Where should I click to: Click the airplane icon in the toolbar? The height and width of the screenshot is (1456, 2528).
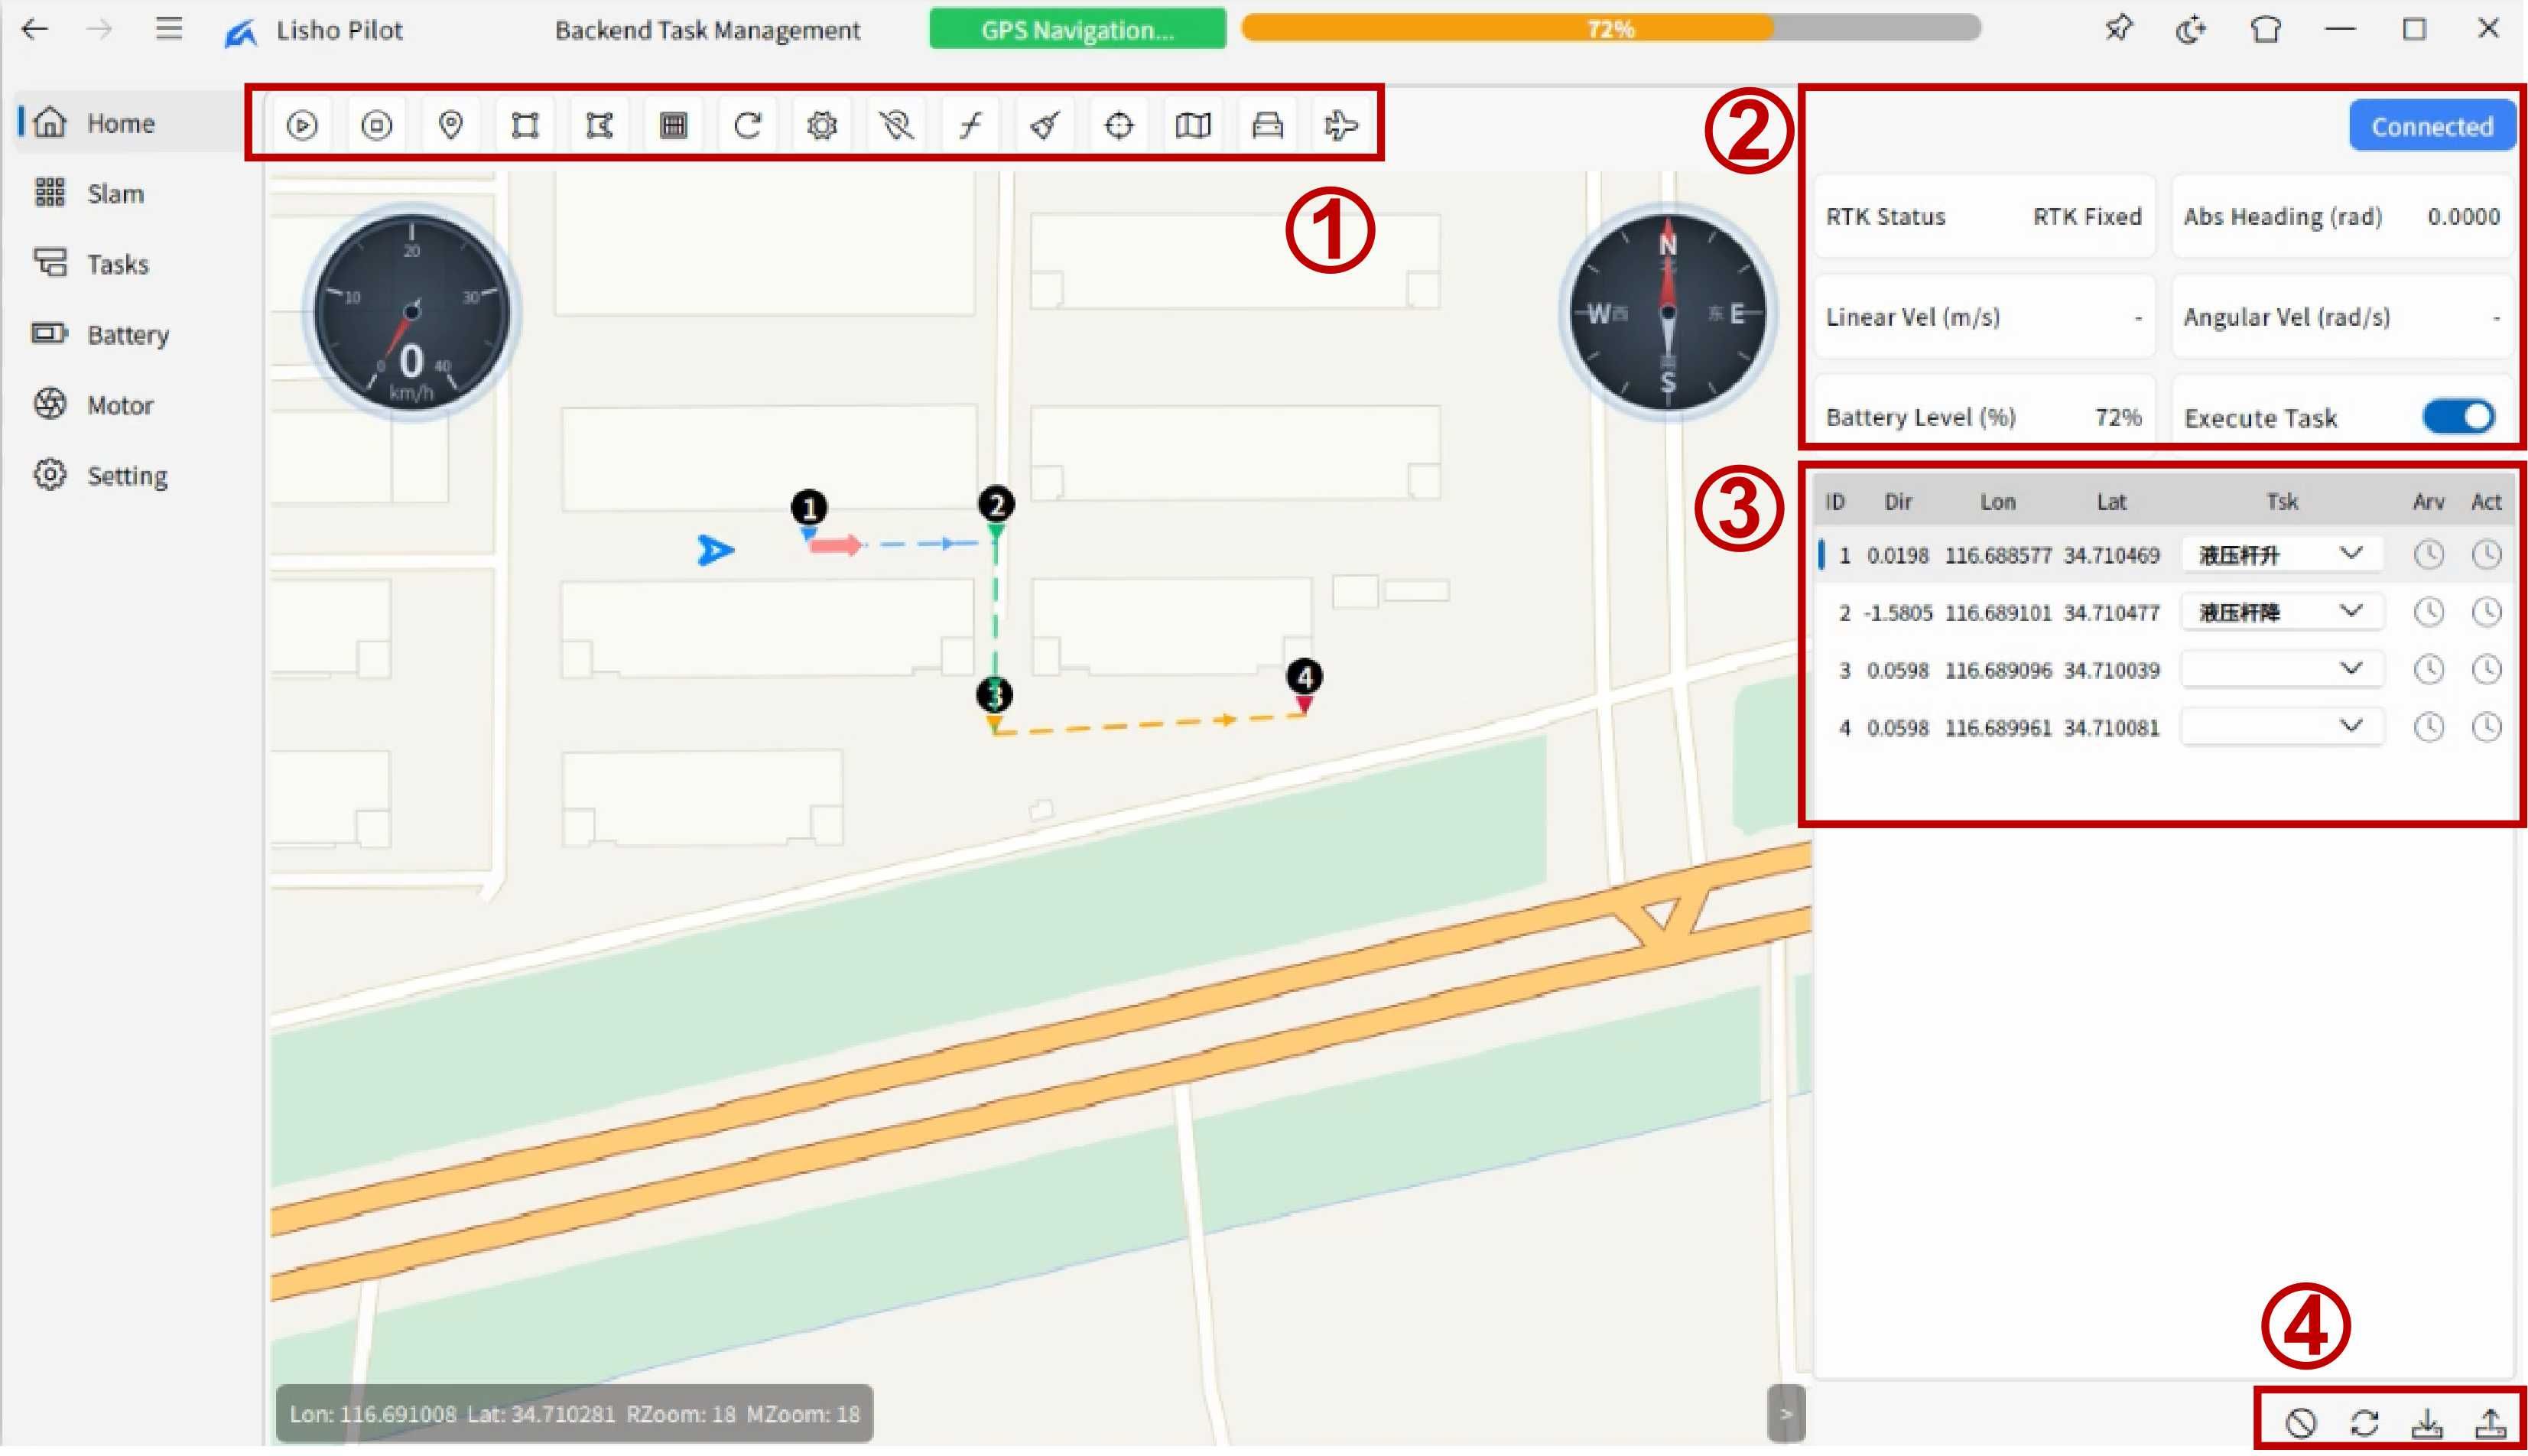(x=1341, y=125)
